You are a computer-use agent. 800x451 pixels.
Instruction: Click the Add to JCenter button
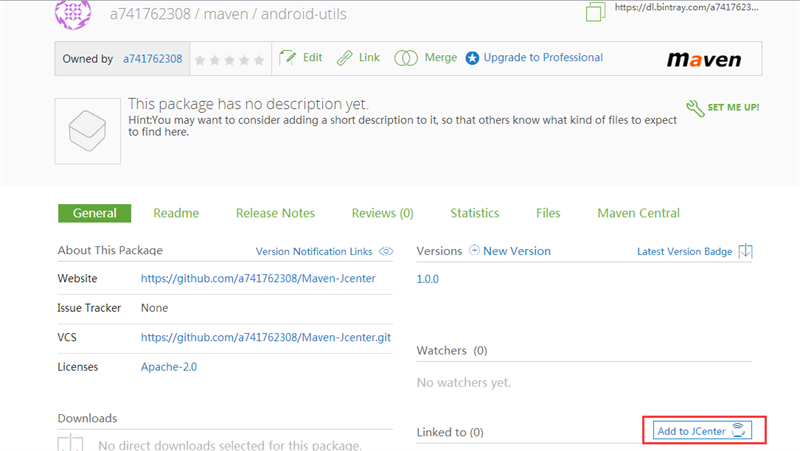pyautogui.click(x=702, y=431)
